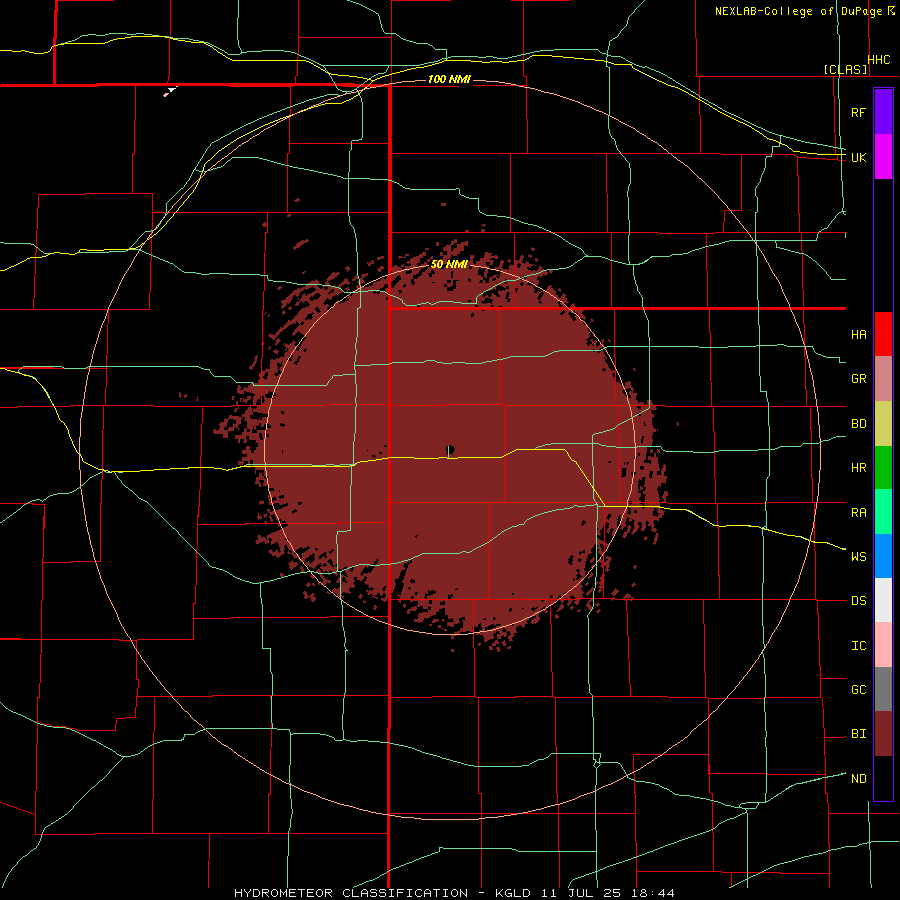The width and height of the screenshot is (900, 900).
Task: Click the UK legend label
Action: click(858, 157)
